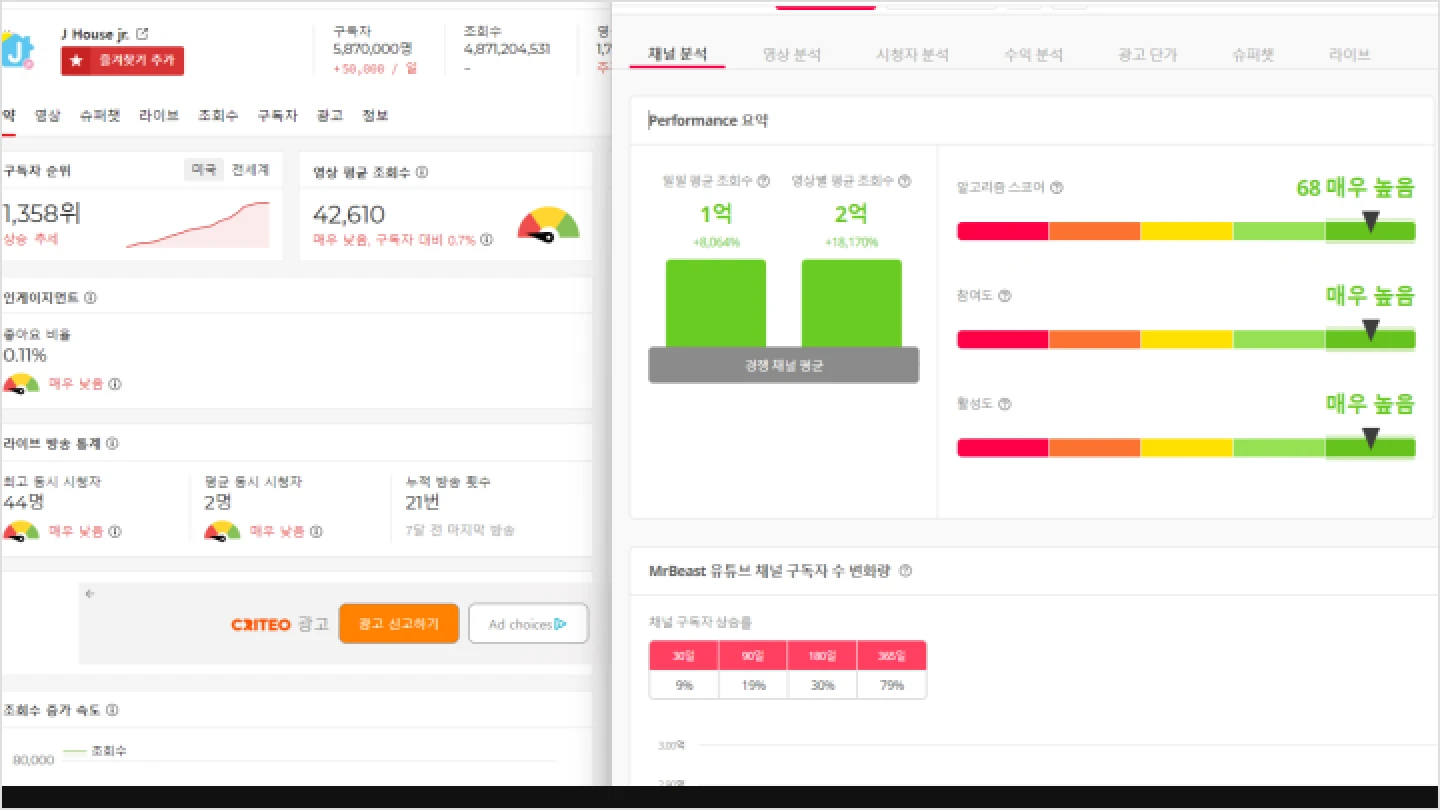
Task: Click the Ad choices button
Action: coord(528,624)
